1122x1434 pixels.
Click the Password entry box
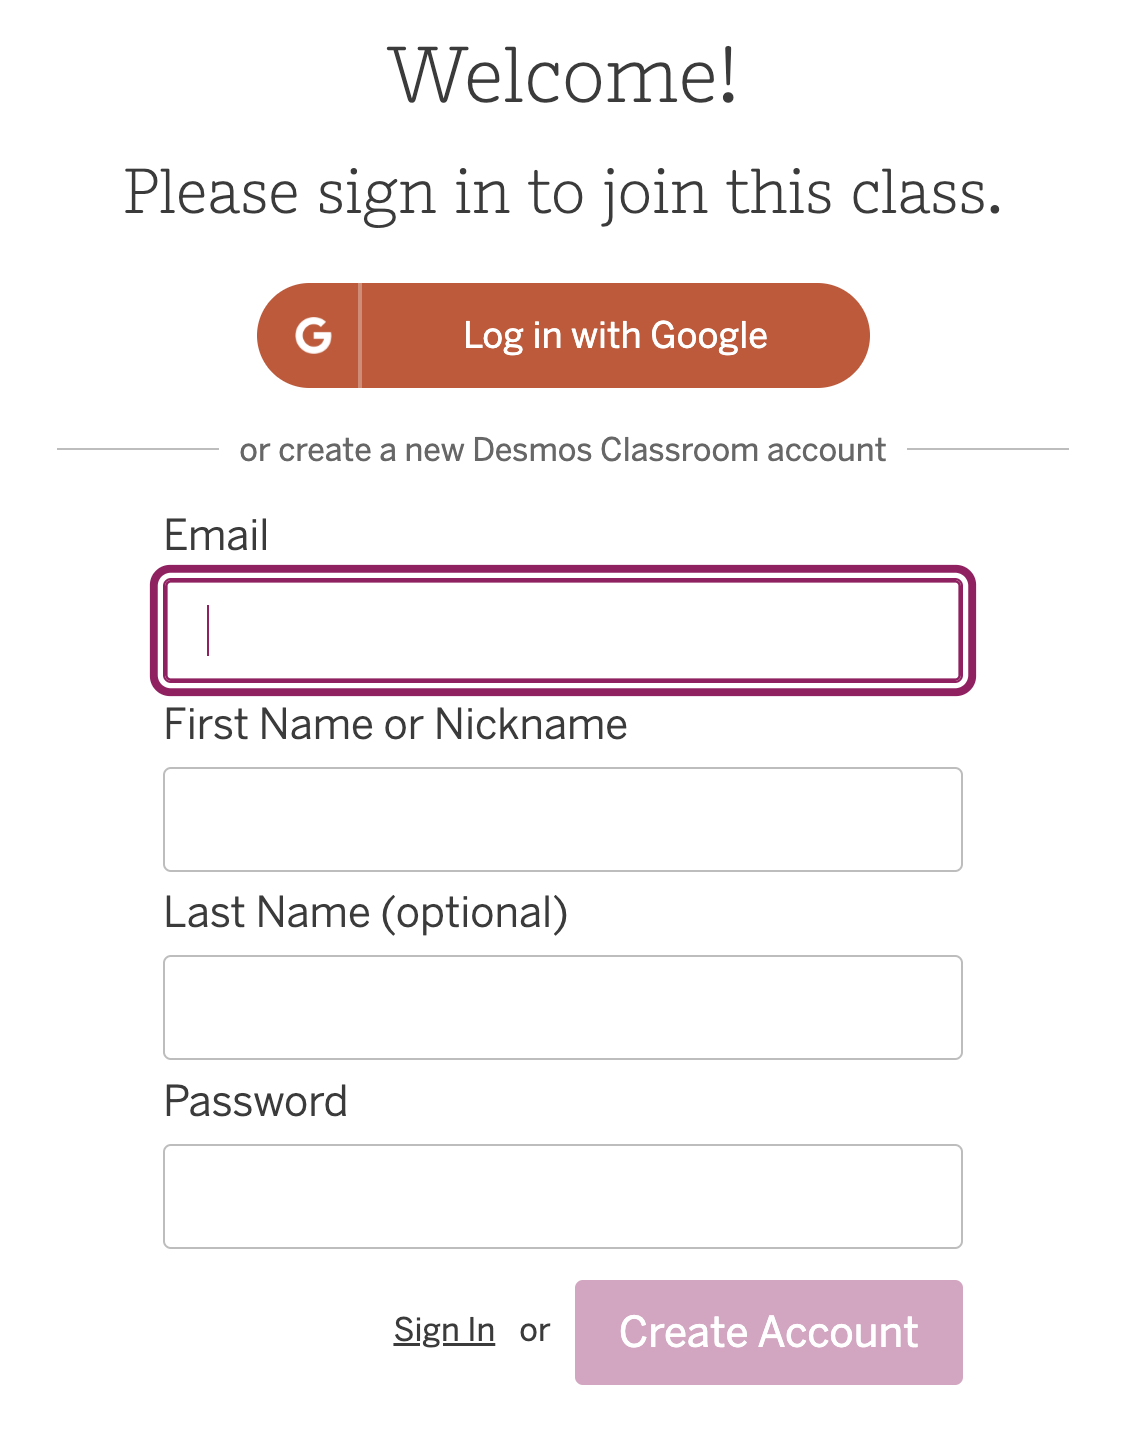coord(563,1196)
